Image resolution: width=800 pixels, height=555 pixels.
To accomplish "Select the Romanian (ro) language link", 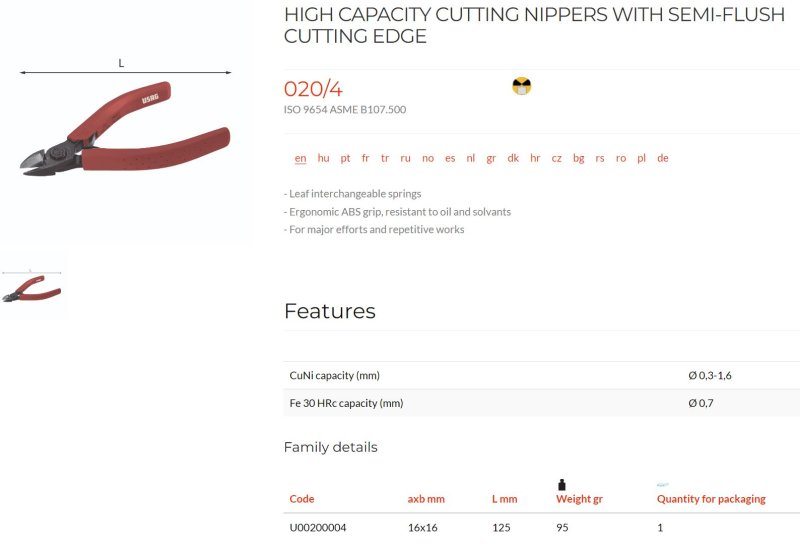I will tap(621, 158).
